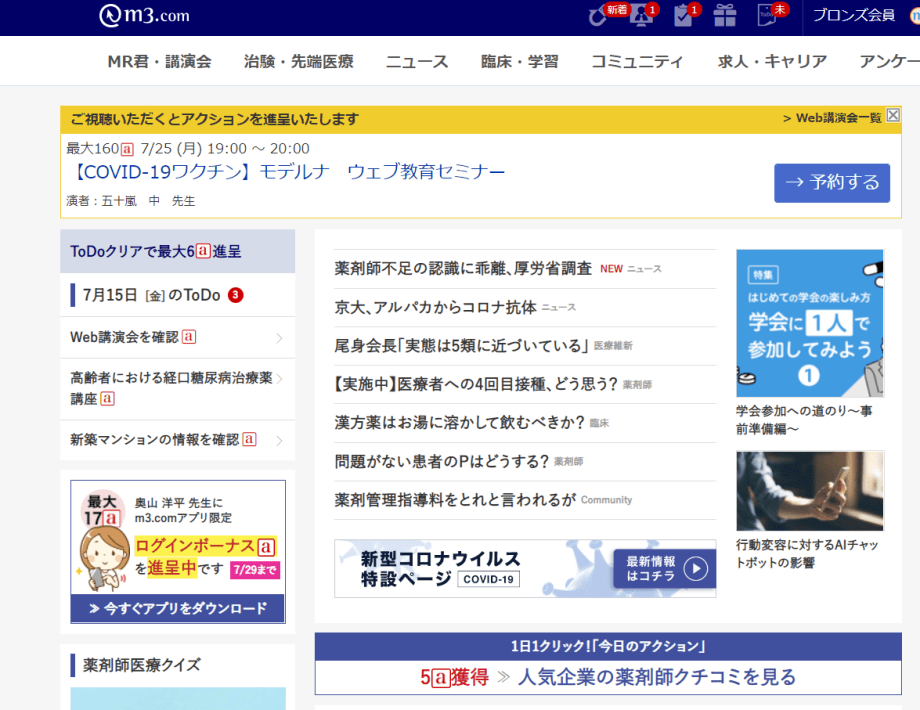Open article 漢方薬はお湯に溶かして飲むべきか?
This screenshot has width=920, height=710.
click(459, 422)
